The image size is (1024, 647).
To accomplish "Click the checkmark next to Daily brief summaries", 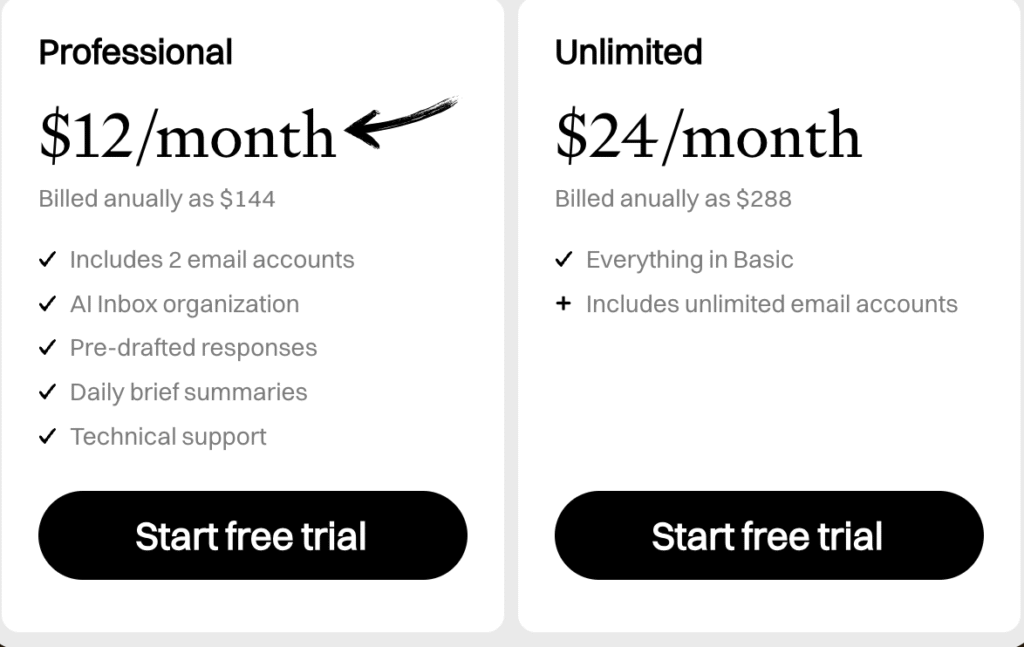I will [47, 392].
